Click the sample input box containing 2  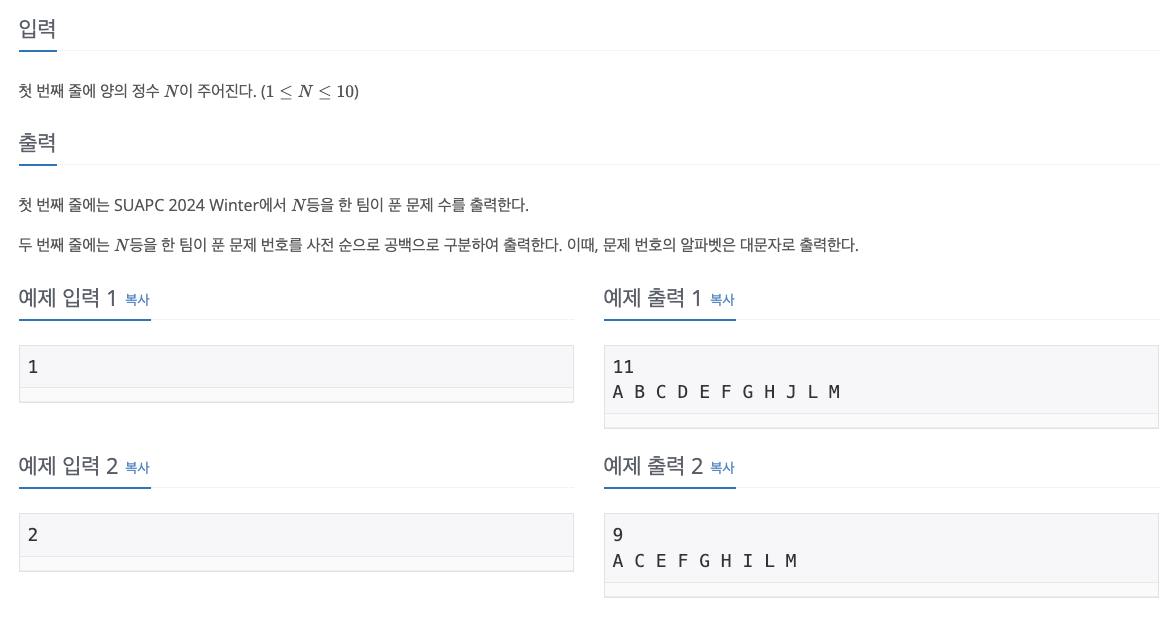point(296,538)
